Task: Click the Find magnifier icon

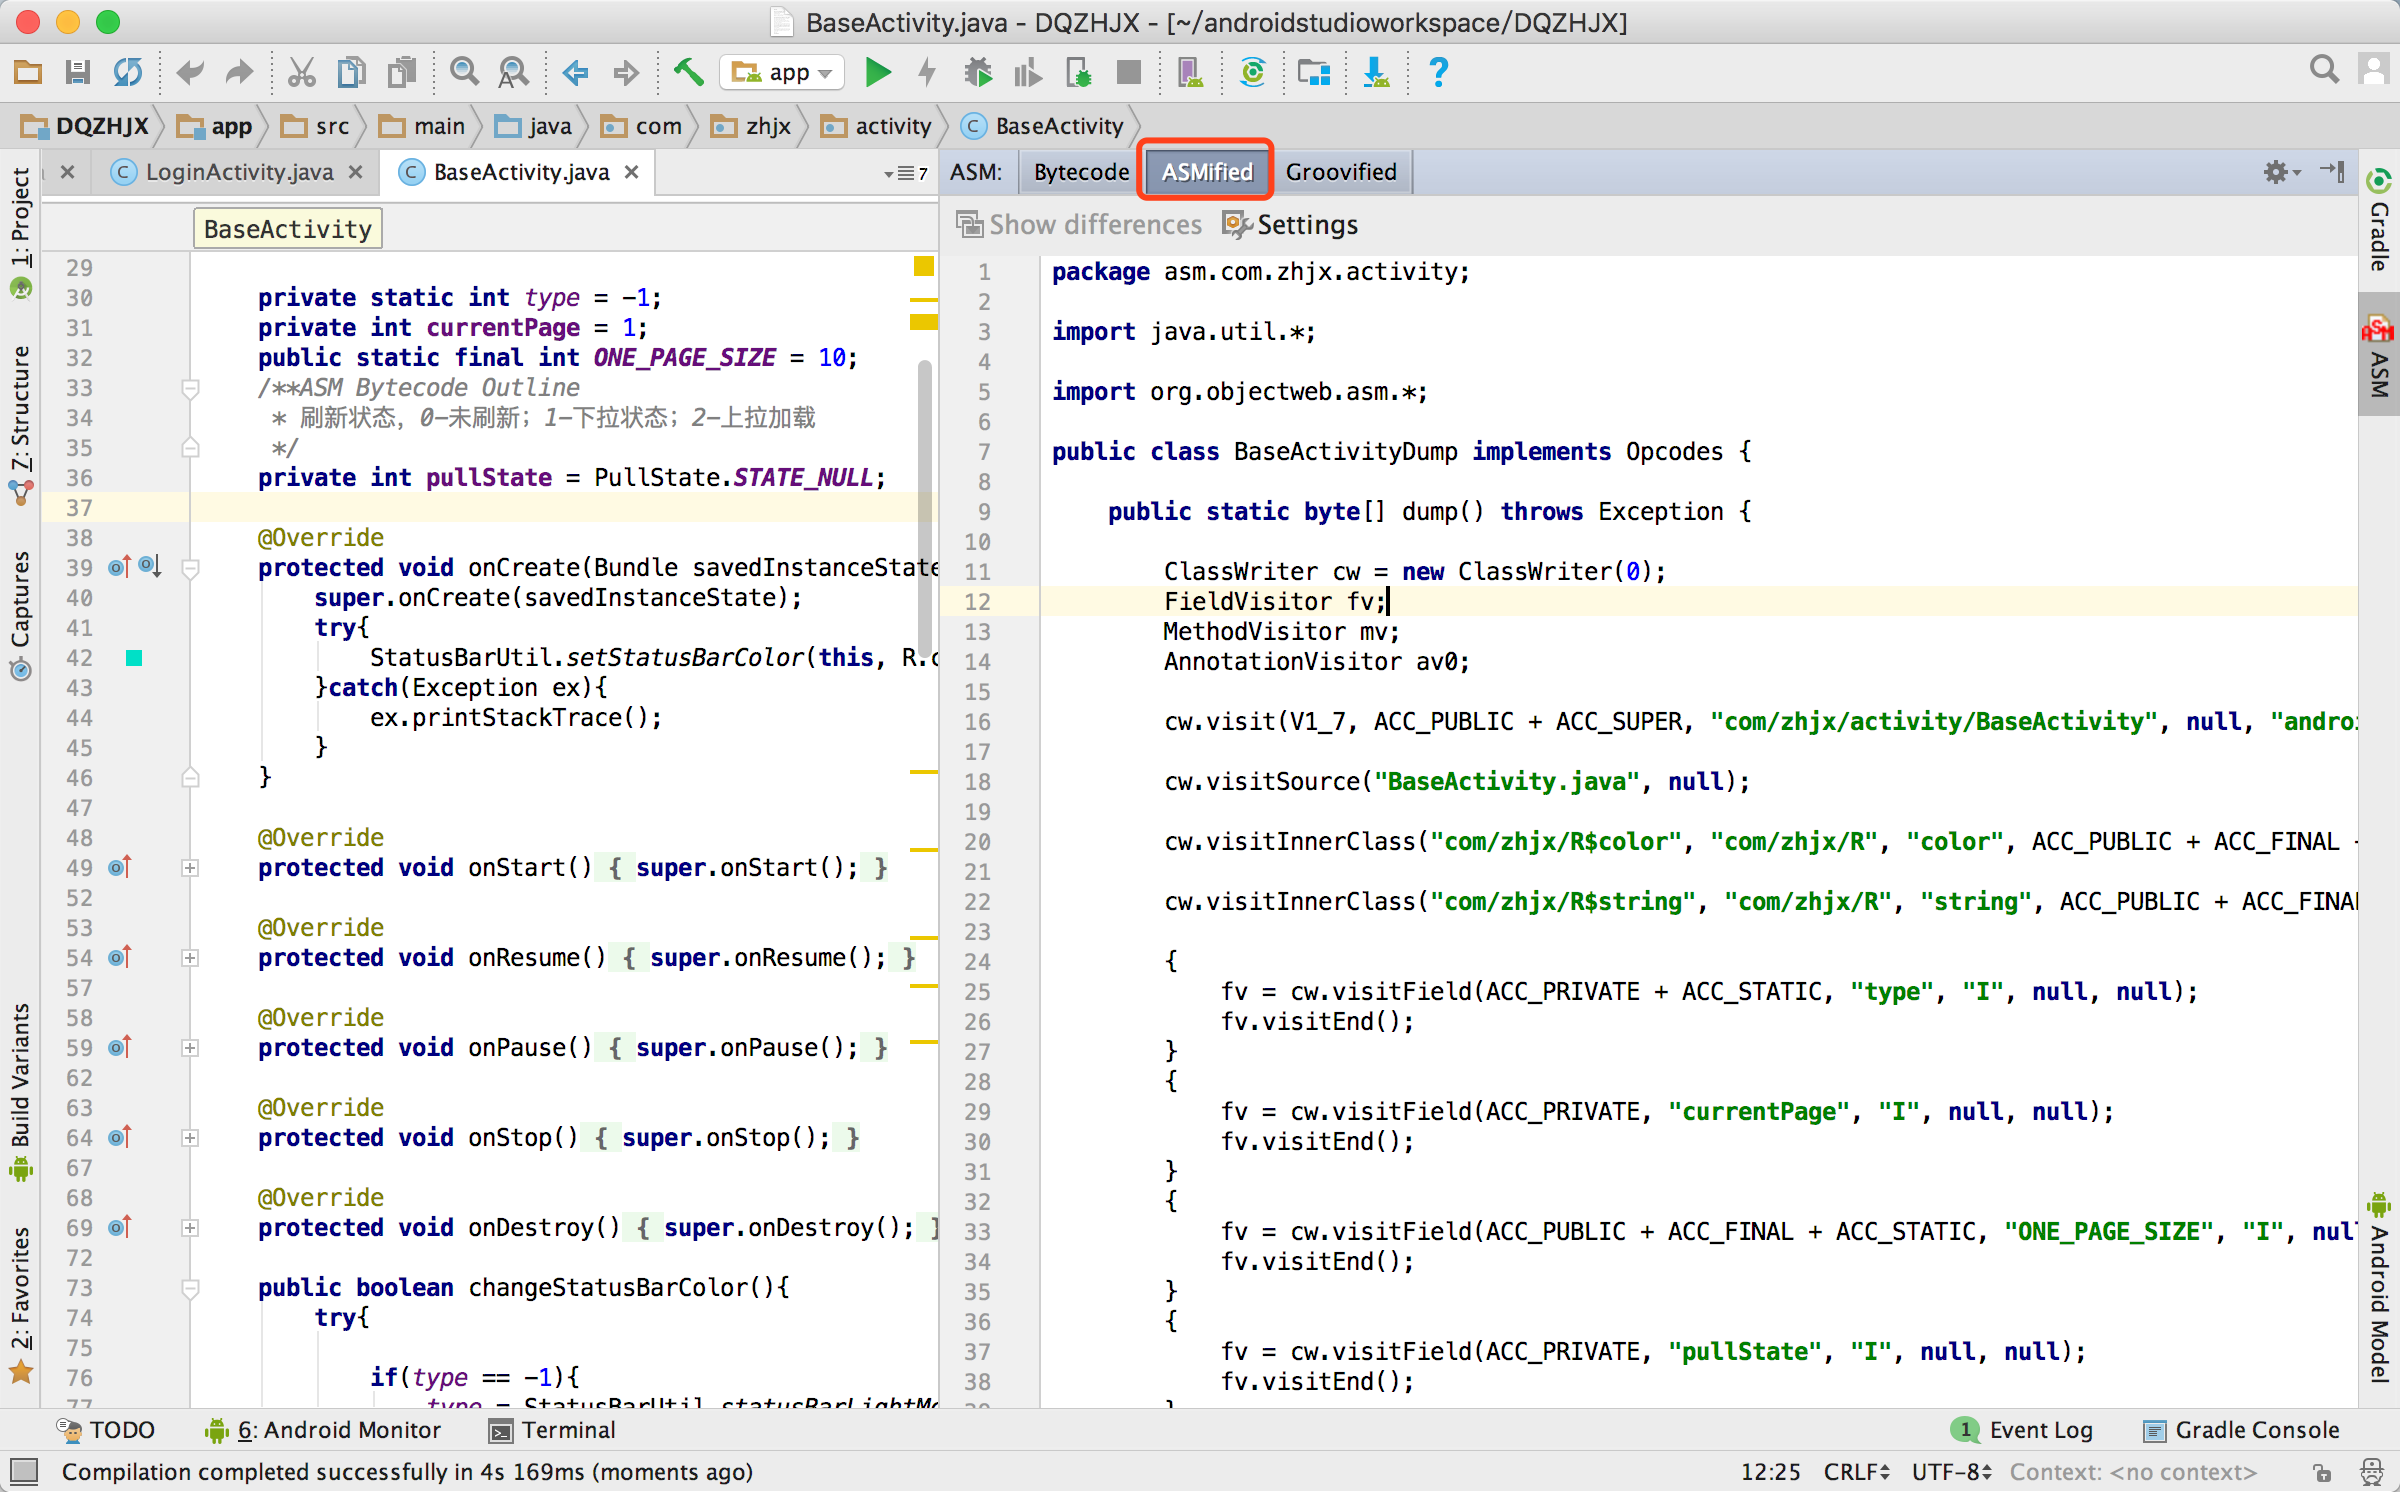Action: [464, 72]
